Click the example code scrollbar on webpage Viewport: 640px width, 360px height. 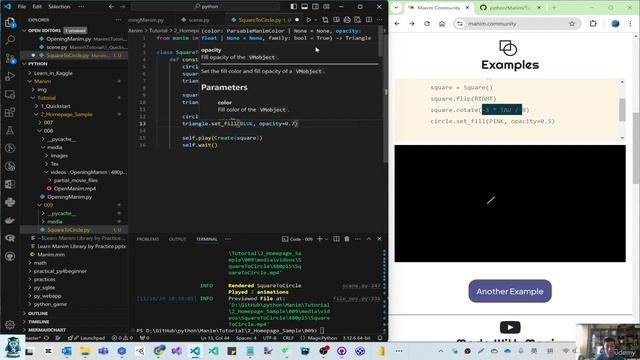[x=622, y=110]
